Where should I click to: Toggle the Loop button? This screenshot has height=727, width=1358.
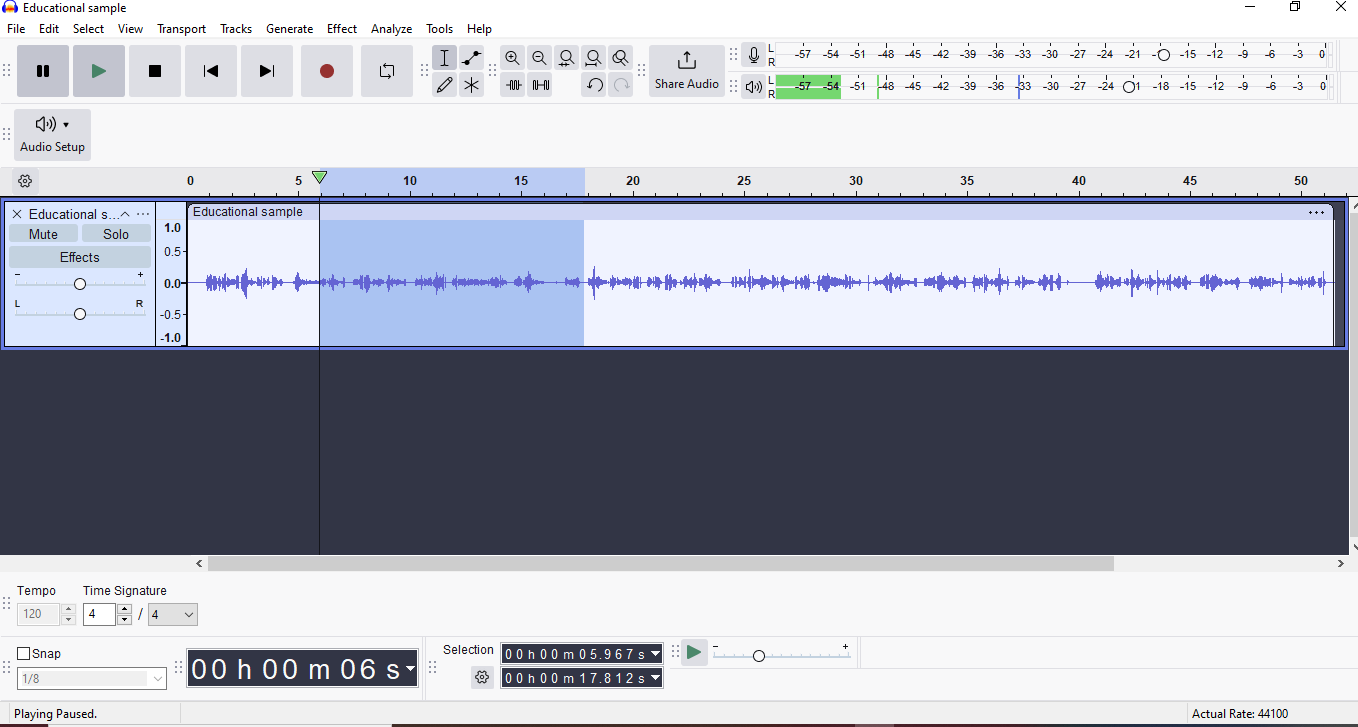click(387, 71)
